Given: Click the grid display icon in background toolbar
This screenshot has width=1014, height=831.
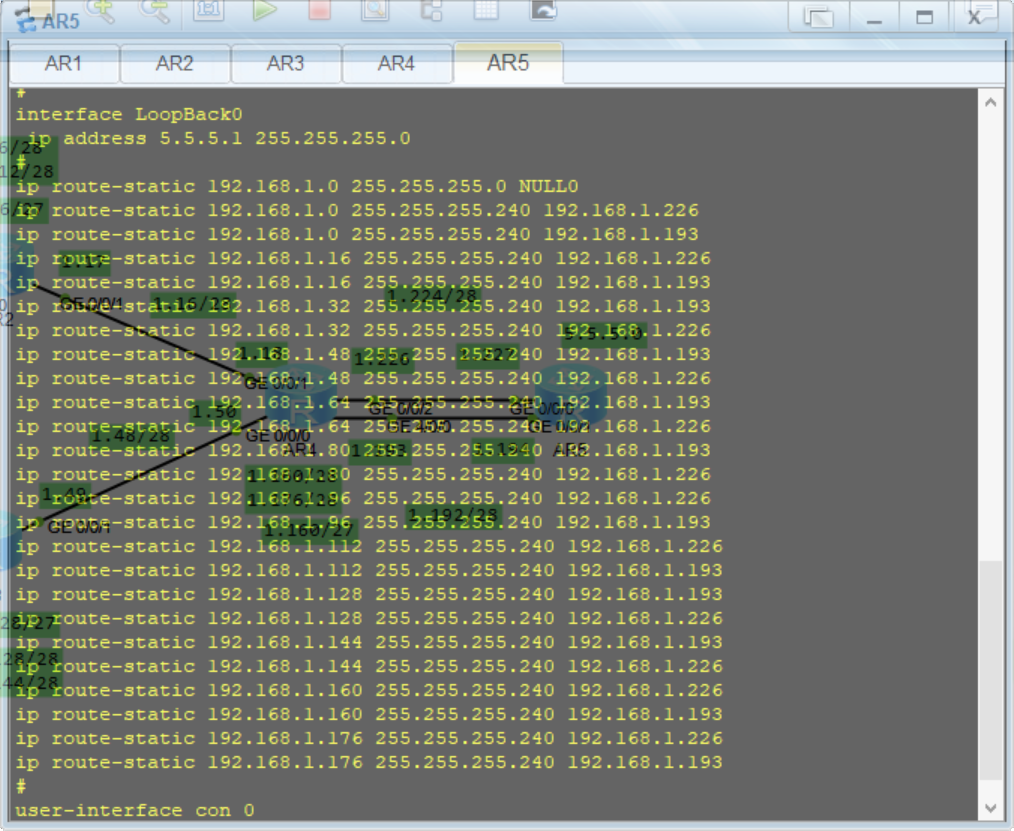Looking at the screenshot, I should coord(486,10).
